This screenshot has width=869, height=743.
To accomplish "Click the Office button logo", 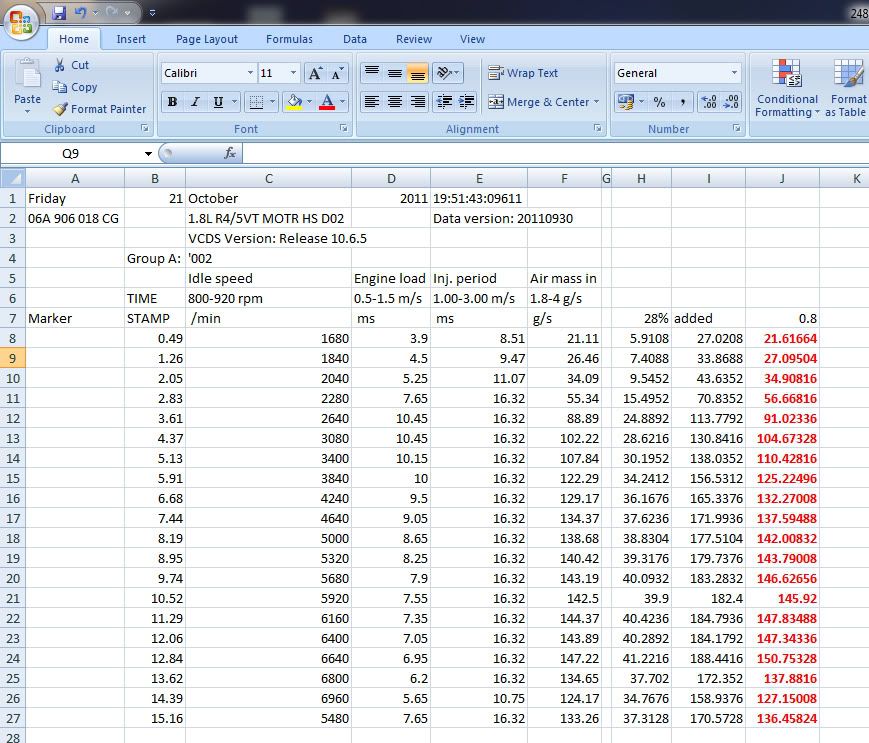I will point(21,22).
